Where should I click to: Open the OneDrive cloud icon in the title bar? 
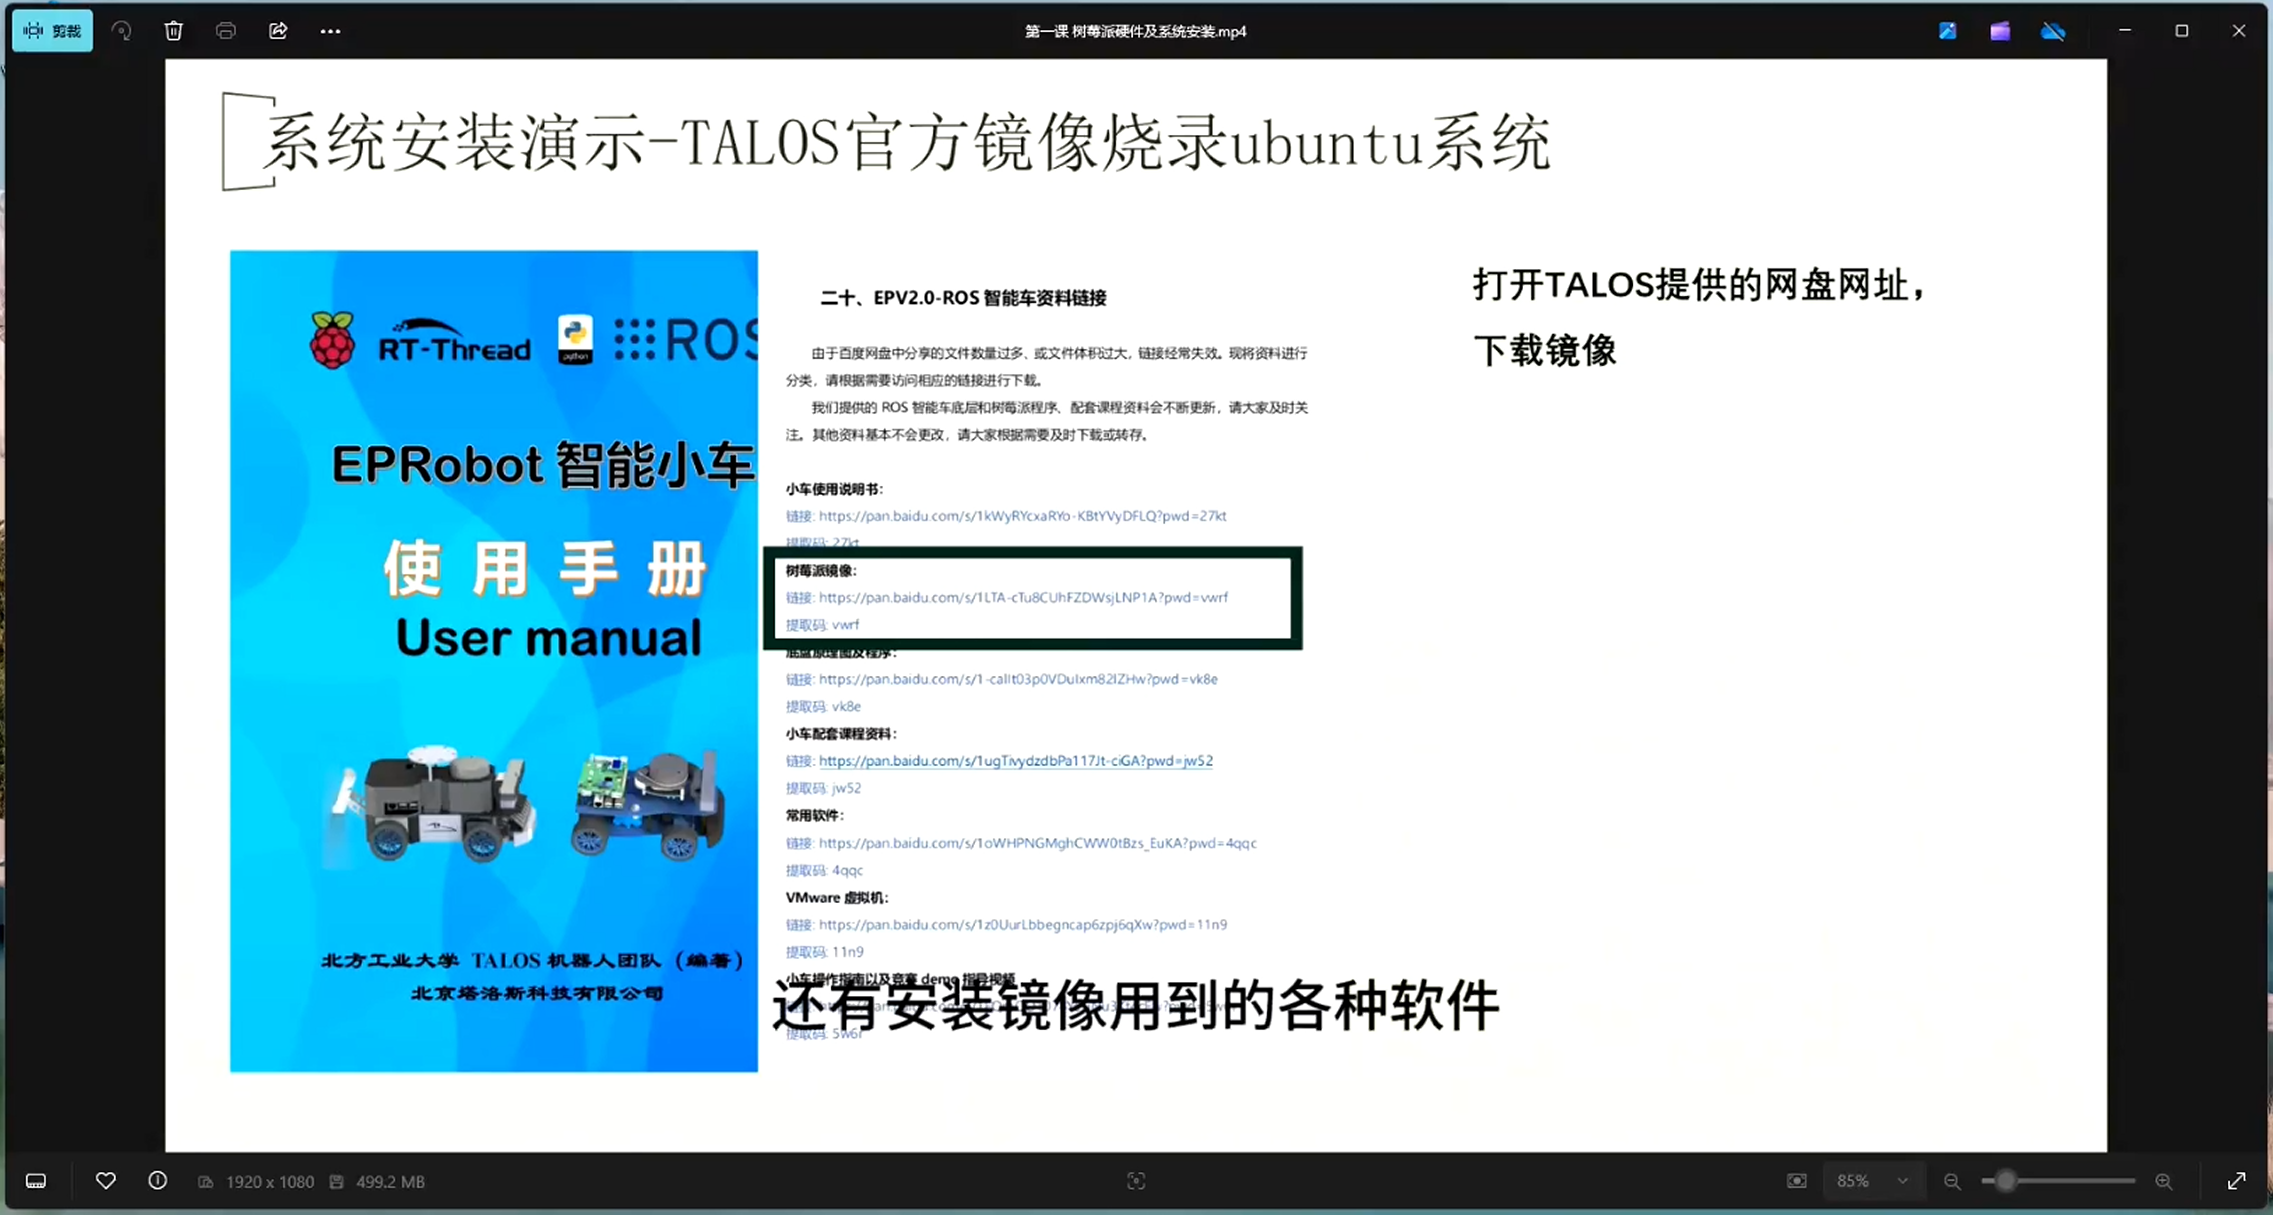click(x=2052, y=31)
